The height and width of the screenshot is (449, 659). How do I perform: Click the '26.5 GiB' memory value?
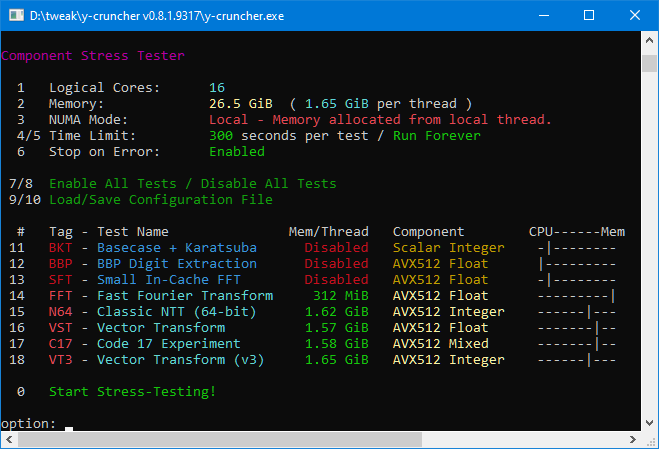(x=241, y=103)
